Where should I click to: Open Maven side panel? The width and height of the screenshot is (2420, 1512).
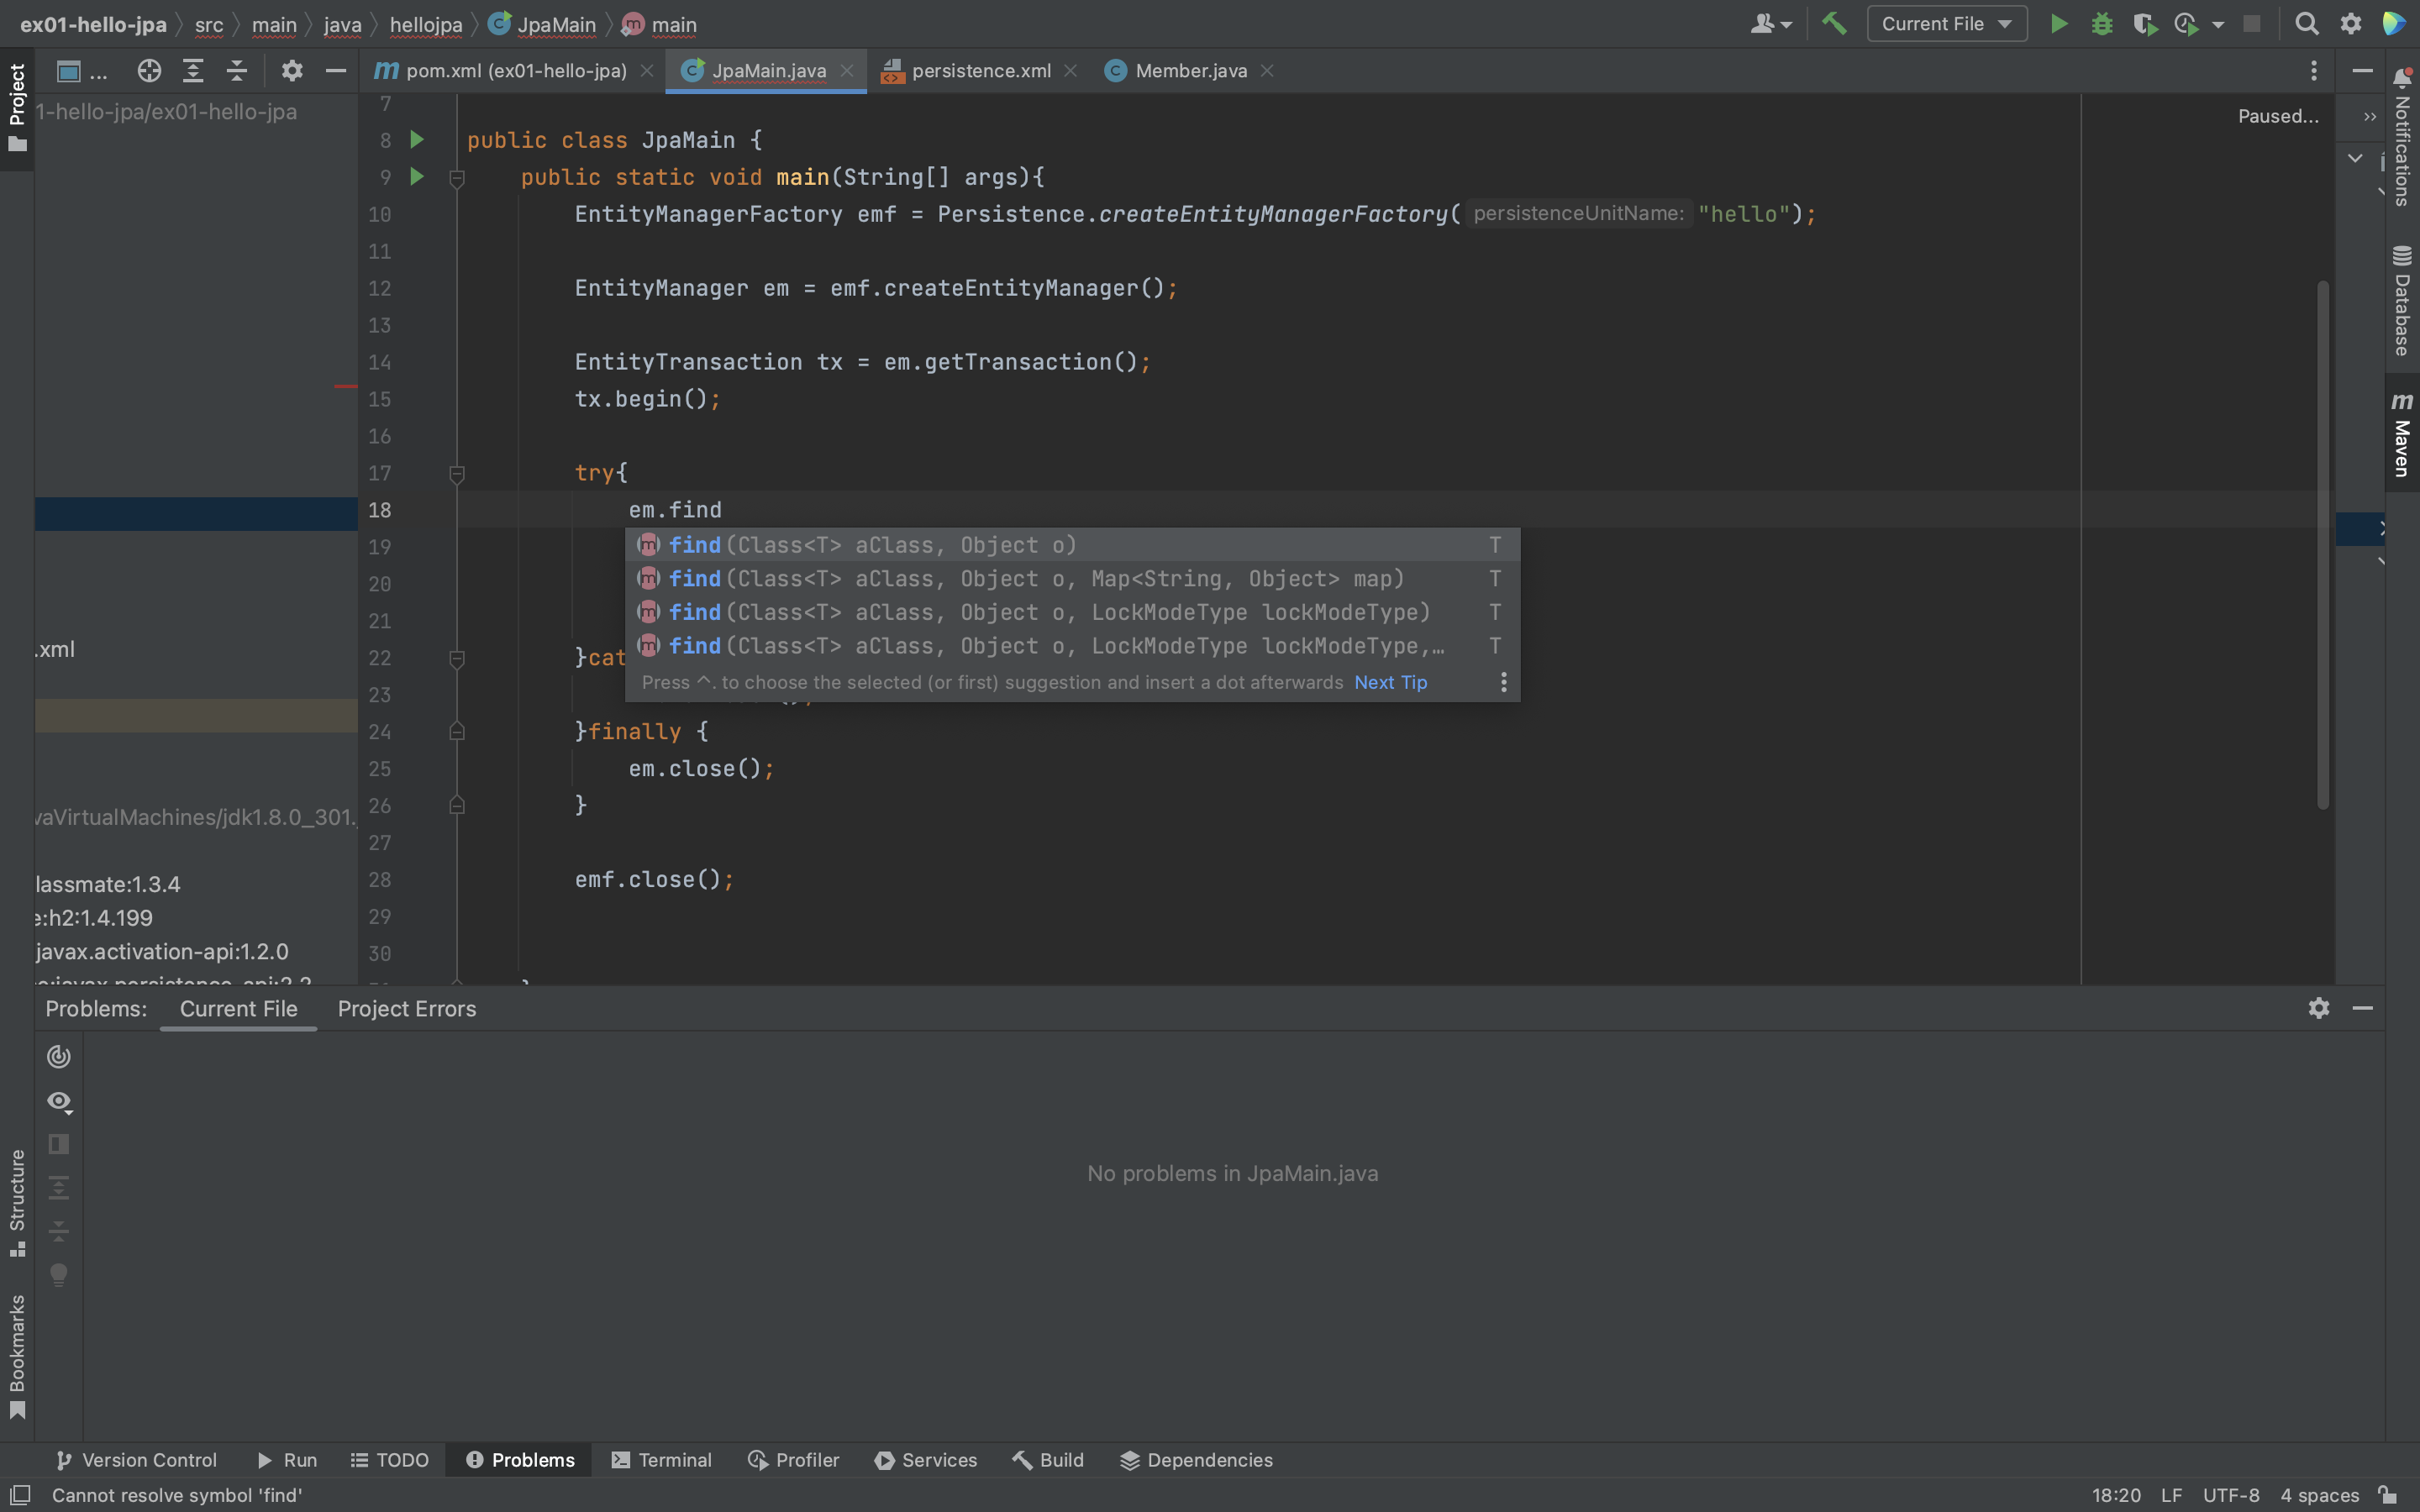tap(2401, 434)
